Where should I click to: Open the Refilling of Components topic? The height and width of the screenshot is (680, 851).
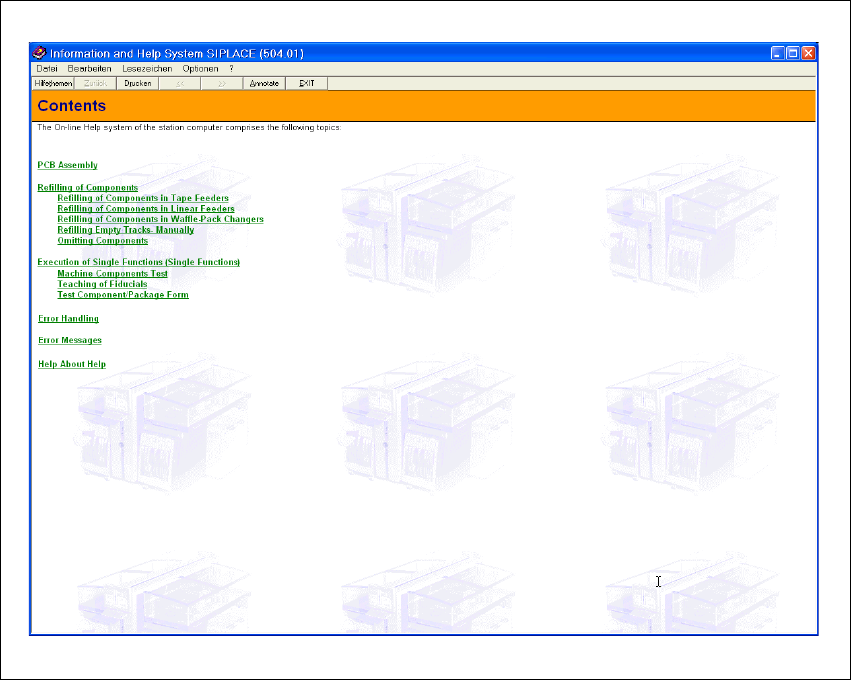[x=87, y=187]
